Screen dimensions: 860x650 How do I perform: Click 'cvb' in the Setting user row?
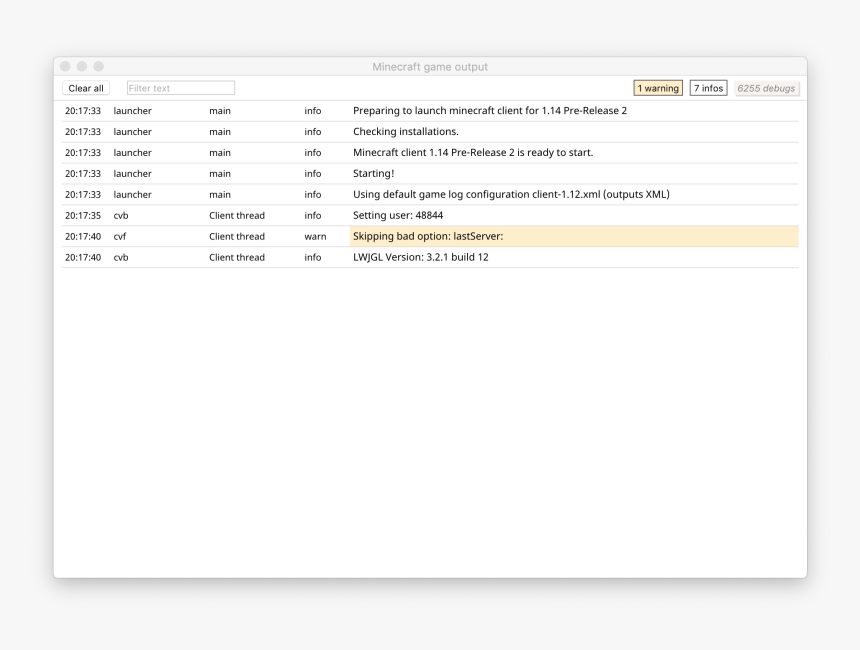[x=121, y=216]
